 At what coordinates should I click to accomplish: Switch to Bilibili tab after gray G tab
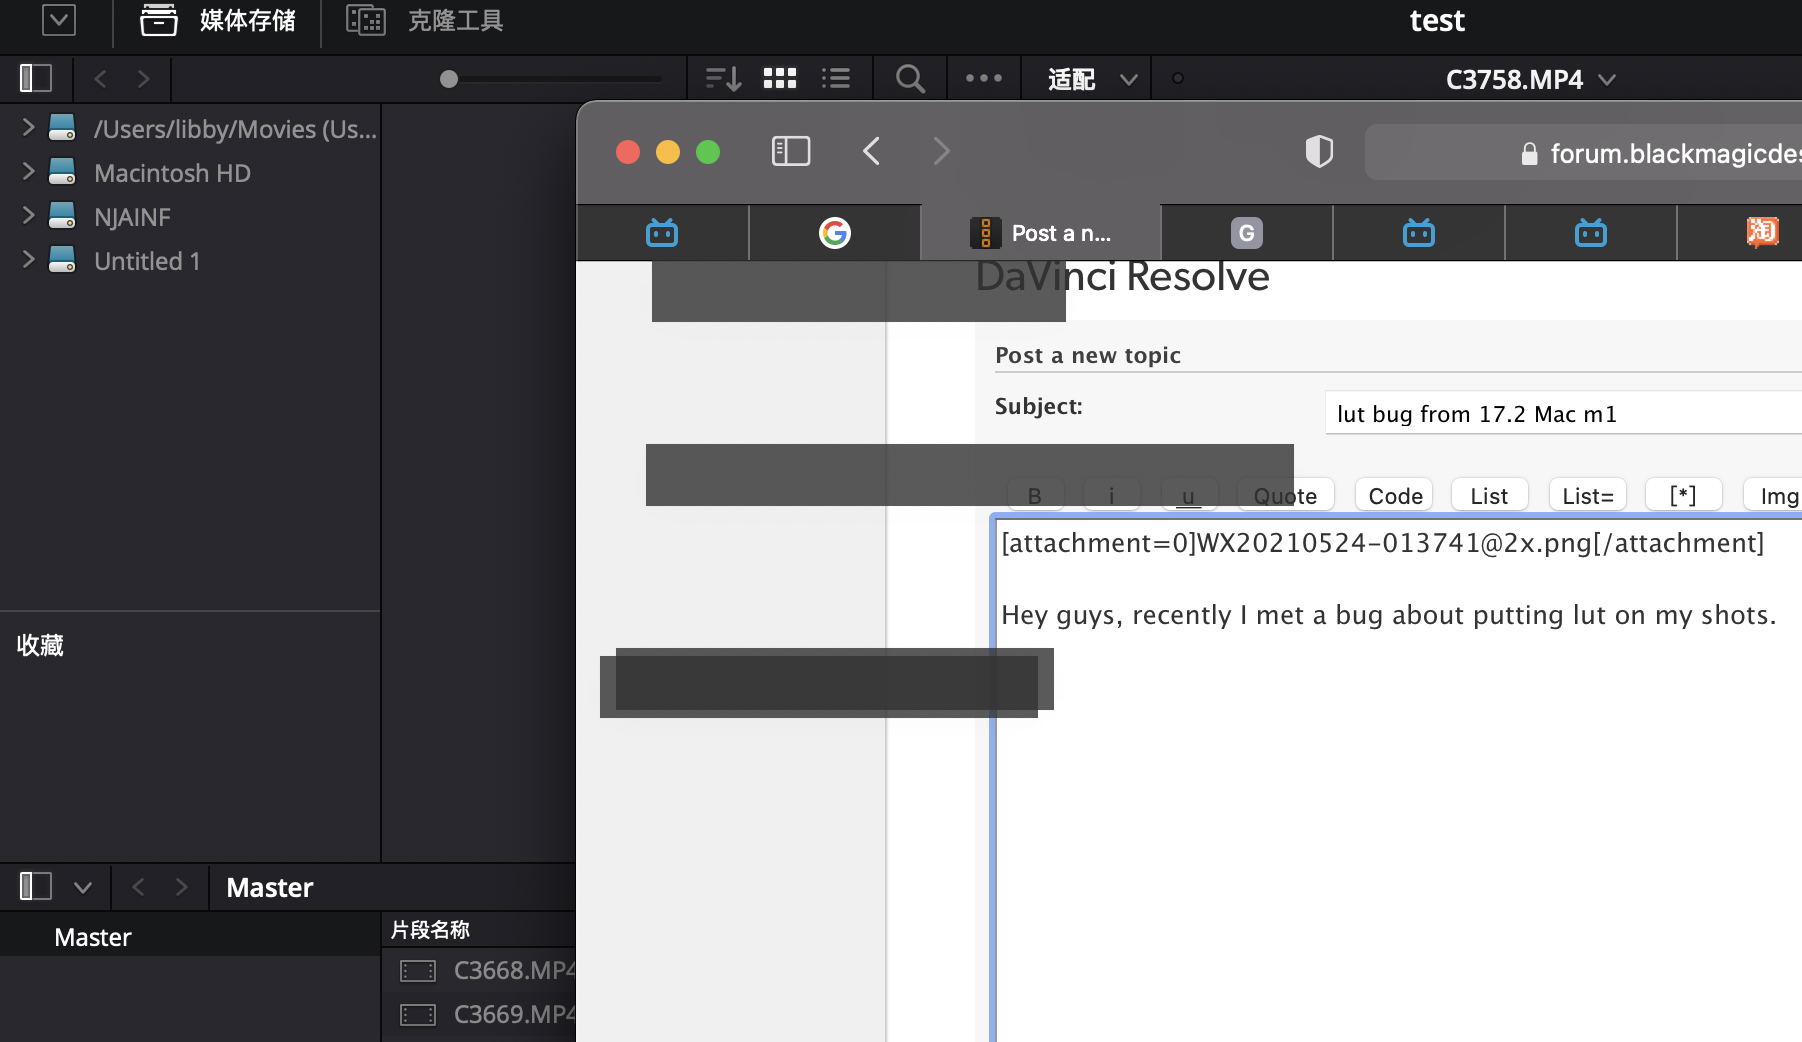point(1419,233)
